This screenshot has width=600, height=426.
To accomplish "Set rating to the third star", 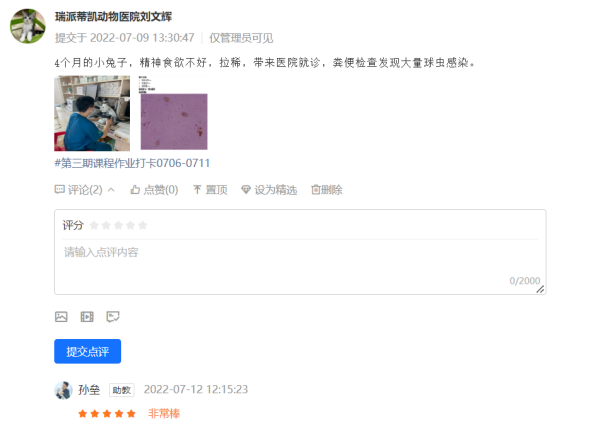I will coord(118,225).
